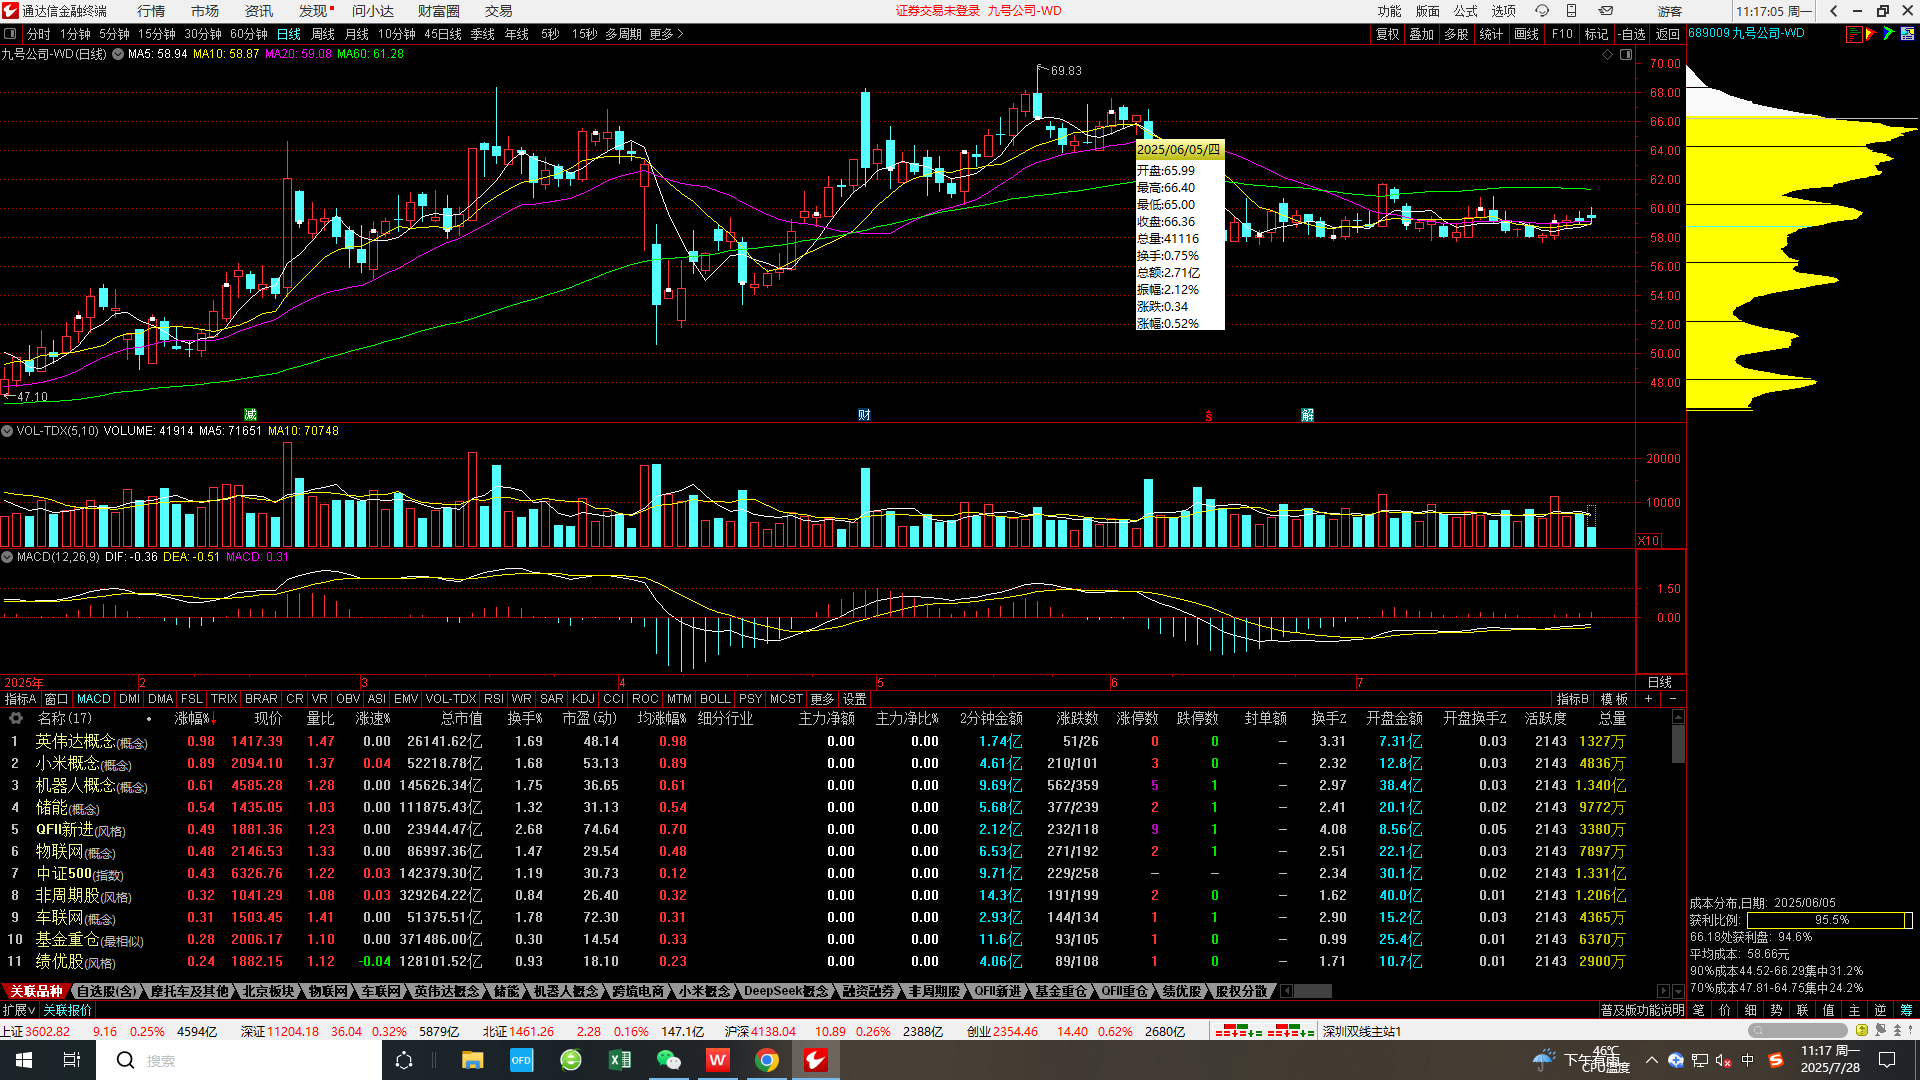Click the small window icon at chart top-right
This screenshot has height=1080, width=1920.
(x=1626, y=55)
